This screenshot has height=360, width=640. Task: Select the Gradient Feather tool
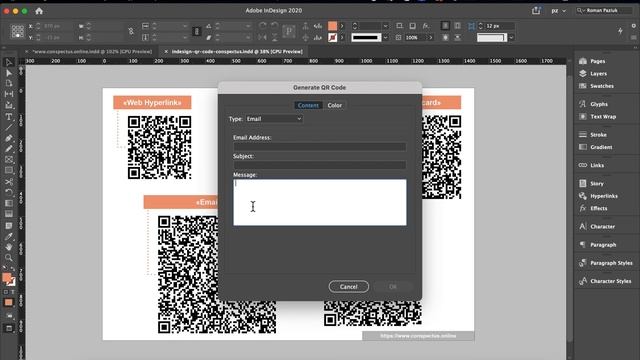[9, 214]
